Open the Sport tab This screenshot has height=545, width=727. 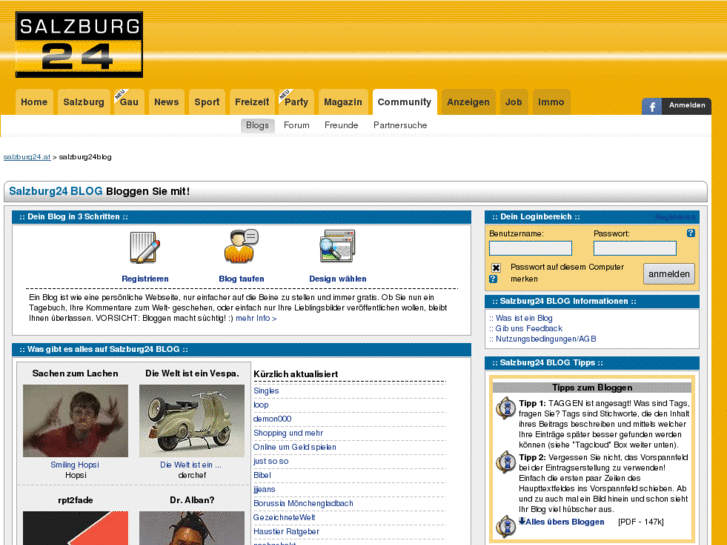pyautogui.click(x=207, y=102)
